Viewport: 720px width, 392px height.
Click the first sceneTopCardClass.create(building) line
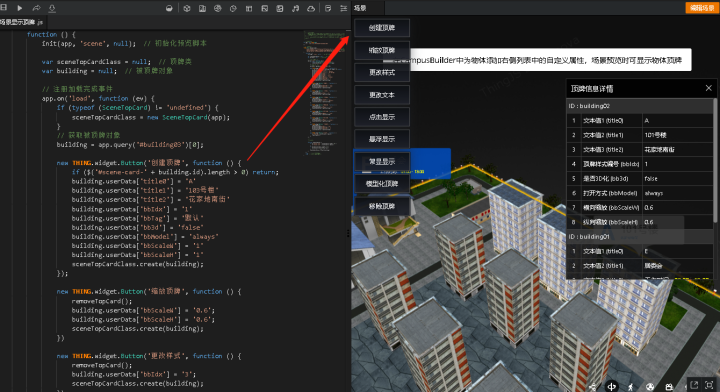click(x=137, y=264)
